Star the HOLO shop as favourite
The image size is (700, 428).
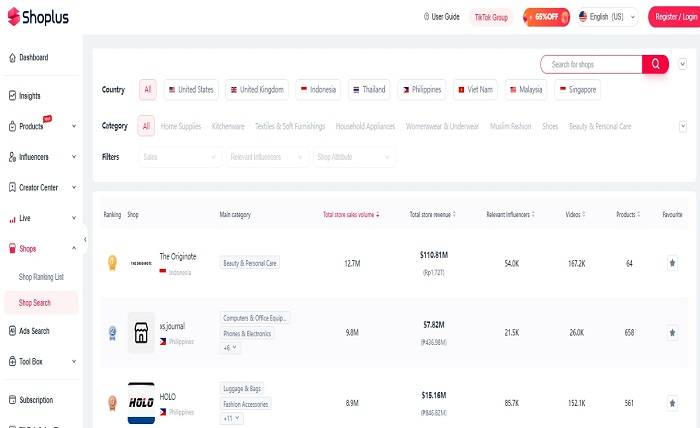[672, 403]
